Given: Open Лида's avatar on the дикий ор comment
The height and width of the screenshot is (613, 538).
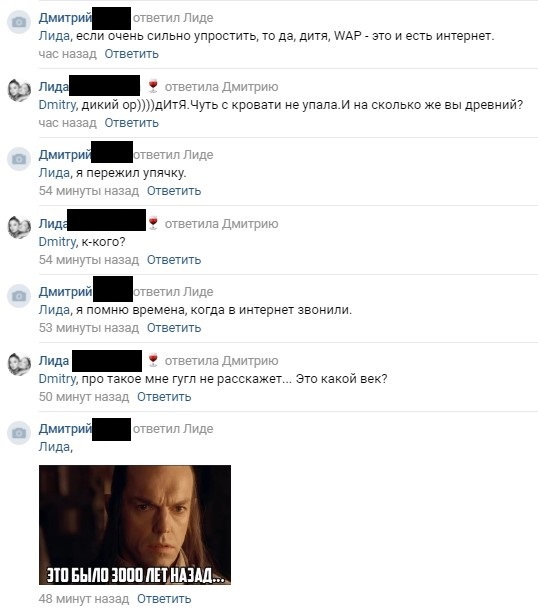Looking at the screenshot, I should pos(19,90).
